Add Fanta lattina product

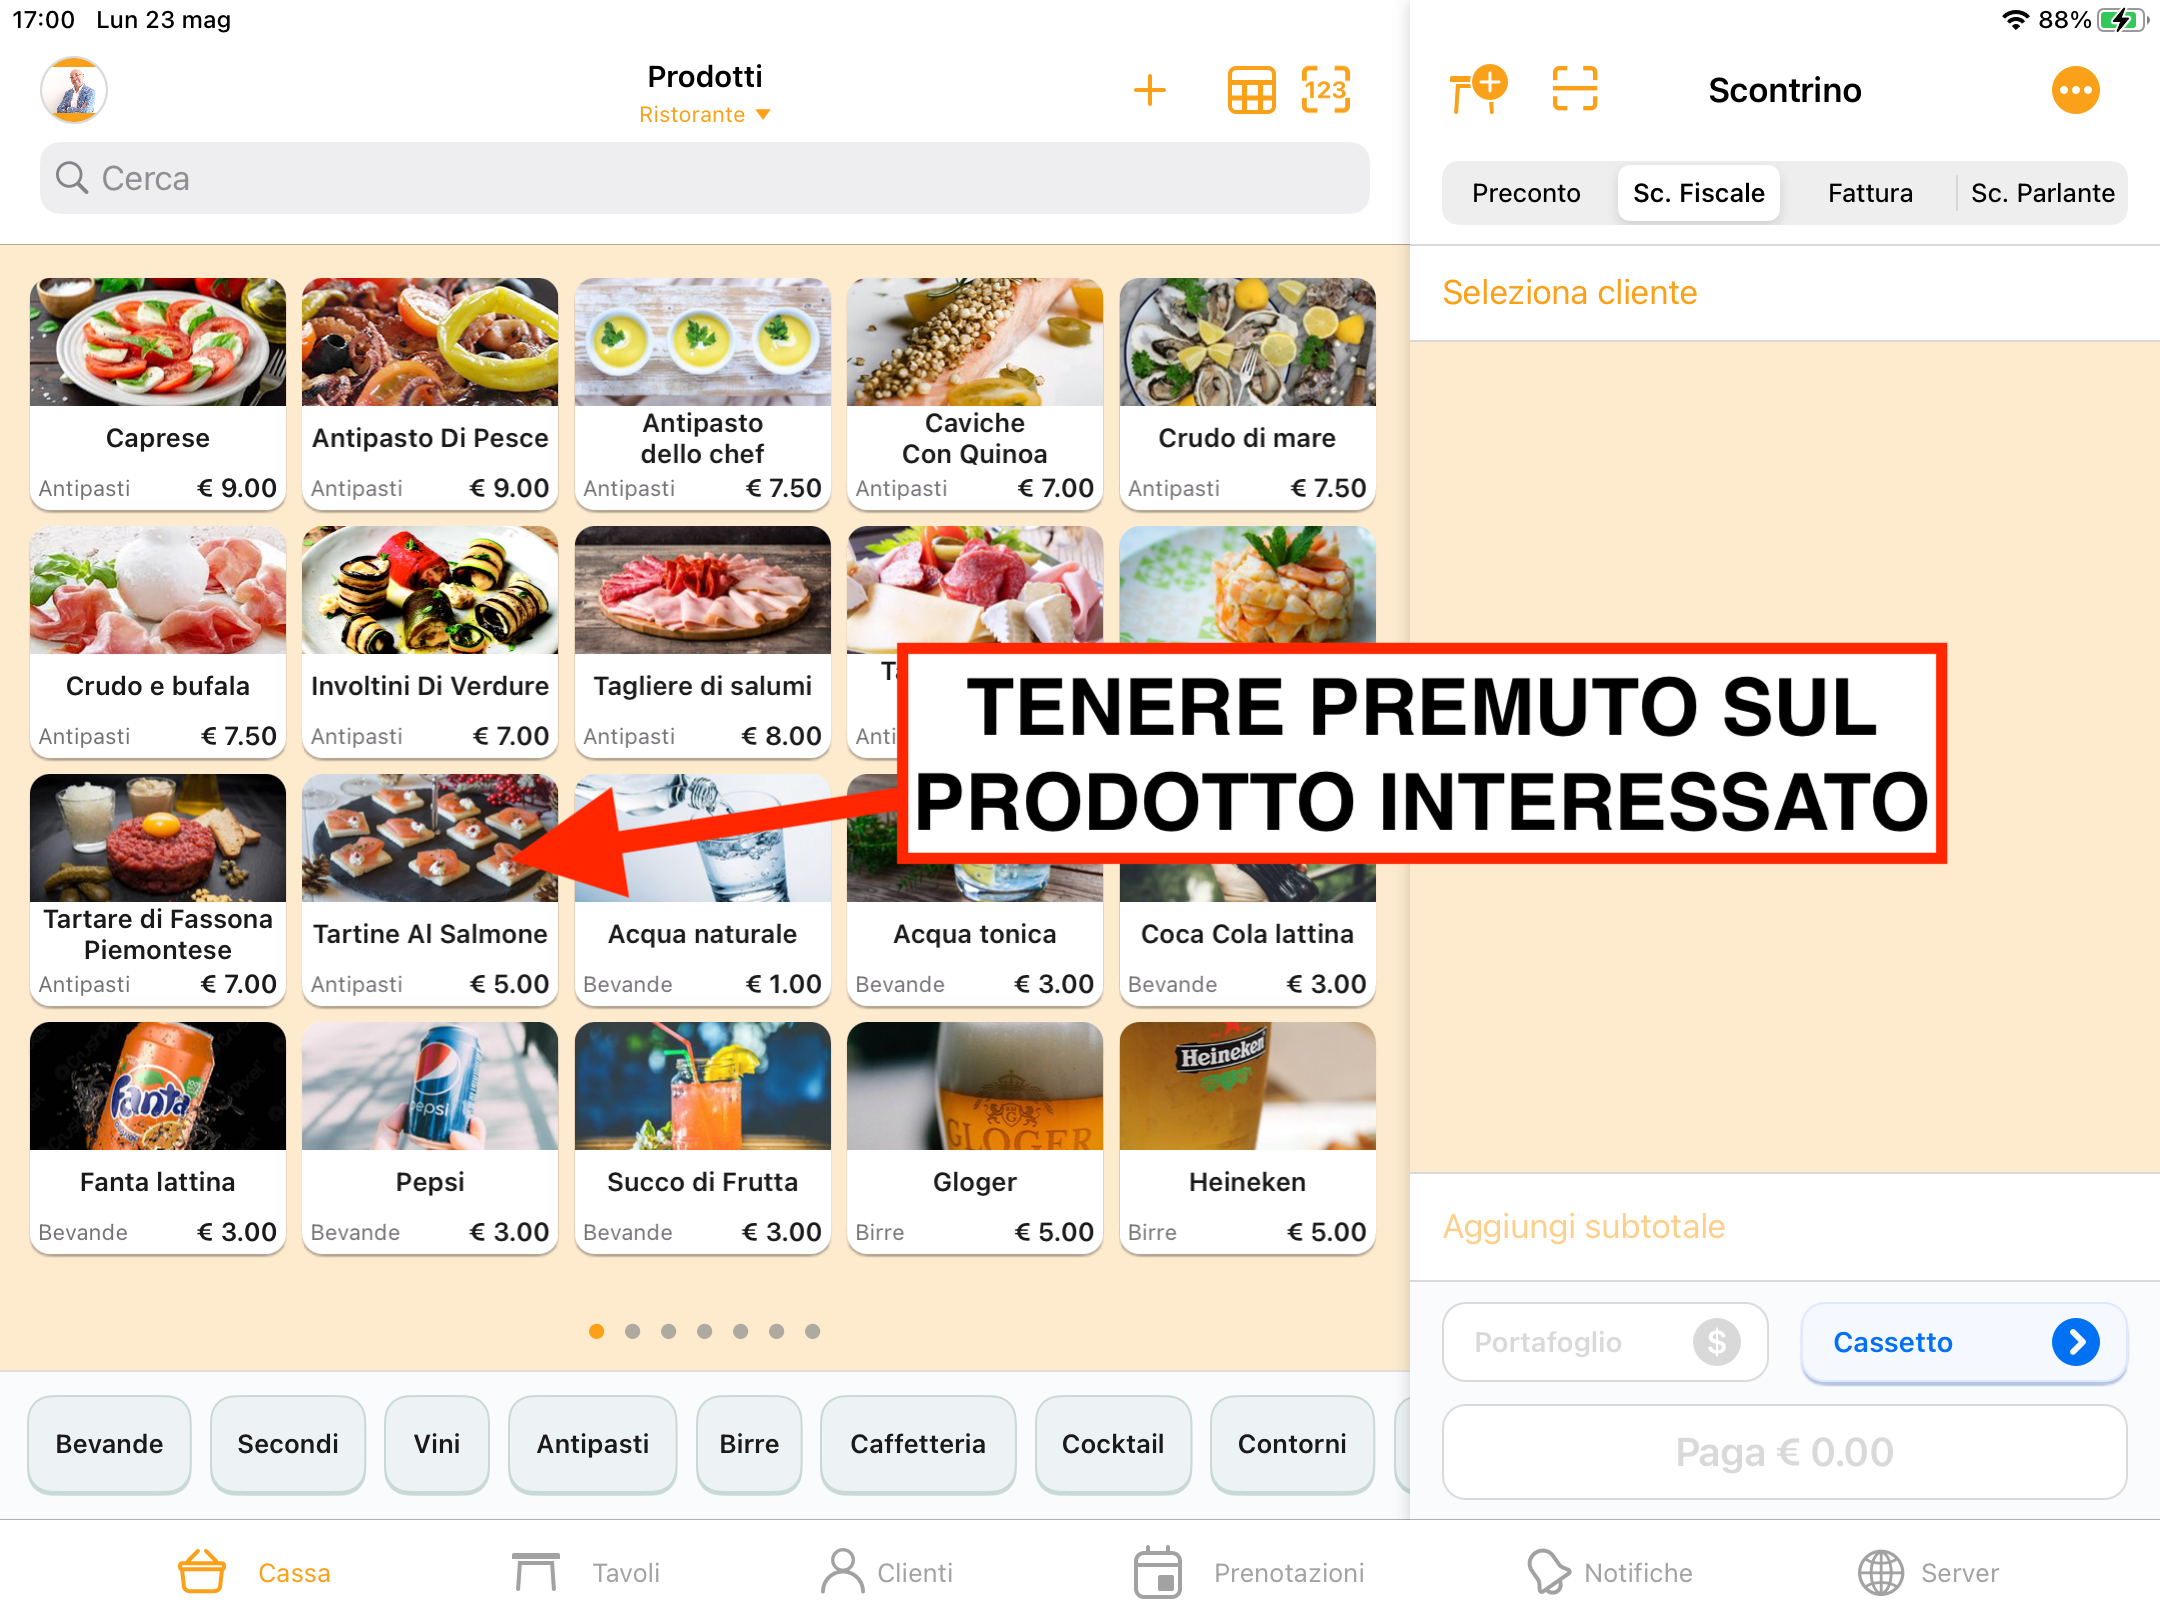pyautogui.click(x=158, y=1137)
